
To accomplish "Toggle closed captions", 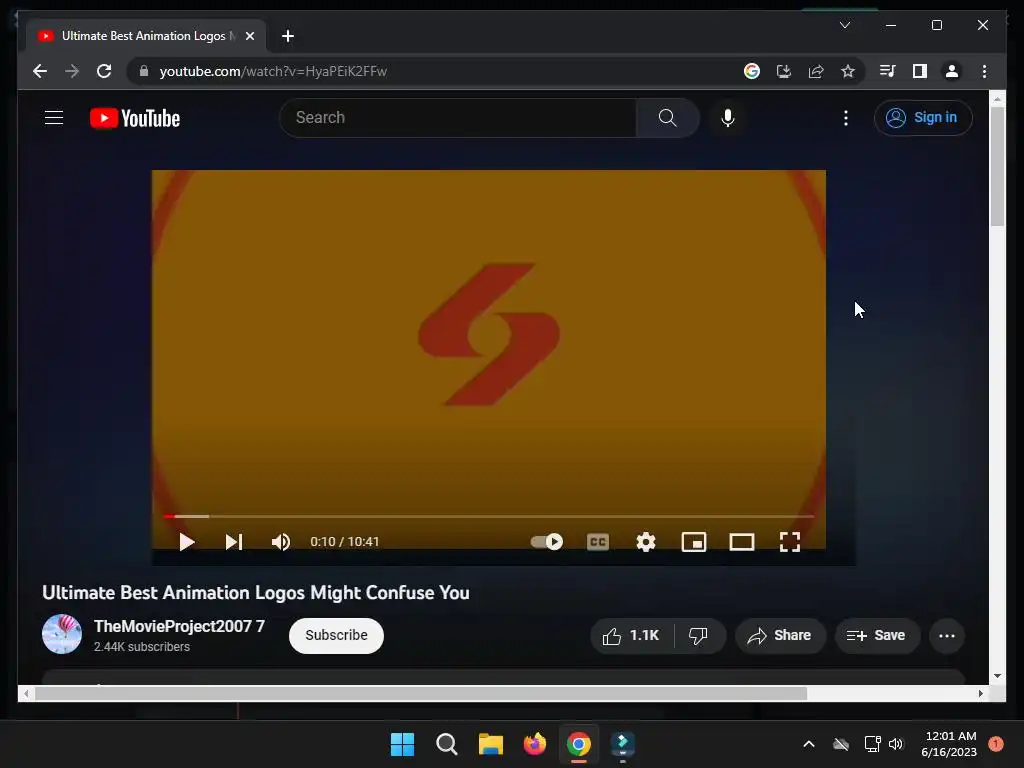I will click(x=598, y=542).
